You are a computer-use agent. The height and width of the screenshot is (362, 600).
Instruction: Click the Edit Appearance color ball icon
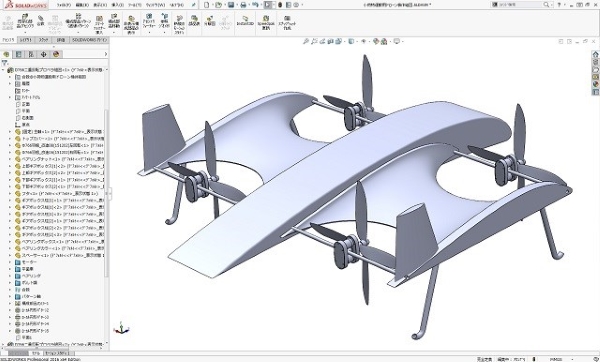tap(376, 41)
